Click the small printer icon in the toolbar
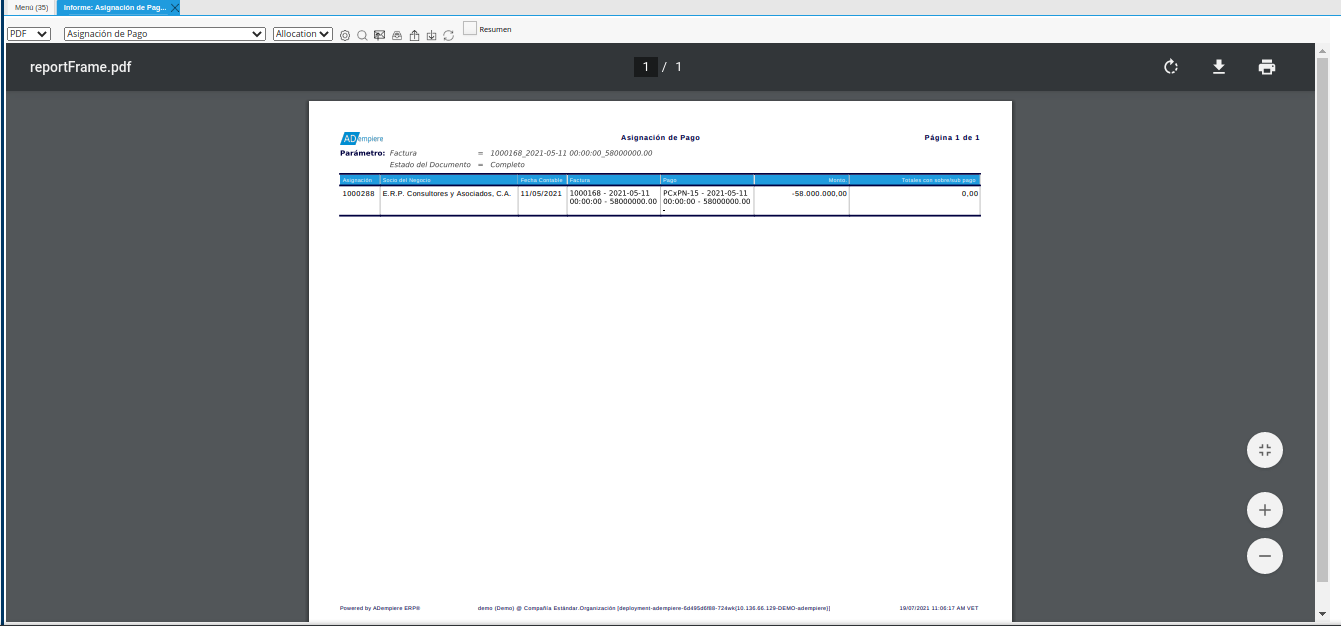The width and height of the screenshot is (1341, 626). point(397,34)
